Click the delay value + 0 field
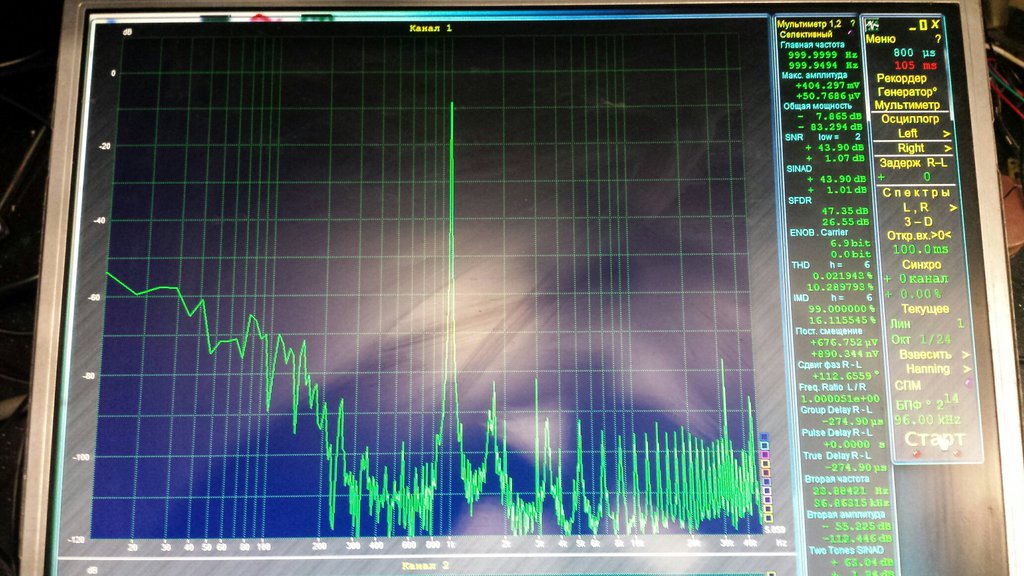Viewport: 1024px width, 576px height. click(904, 177)
